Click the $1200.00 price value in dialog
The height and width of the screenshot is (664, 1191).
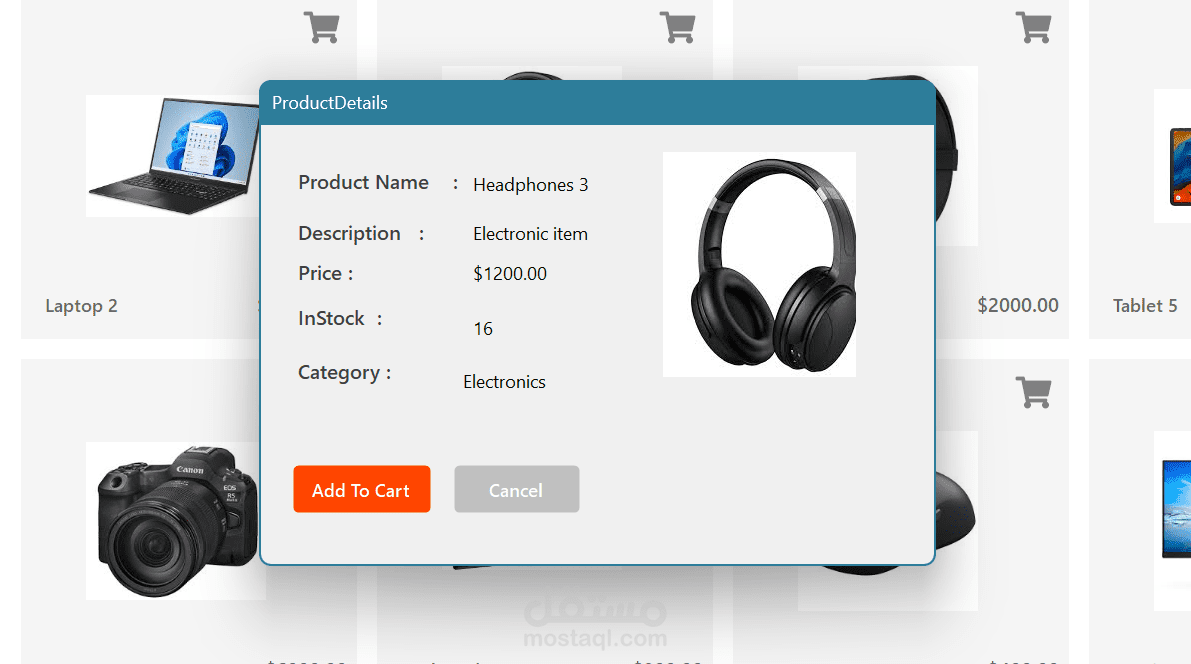[x=510, y=274]
